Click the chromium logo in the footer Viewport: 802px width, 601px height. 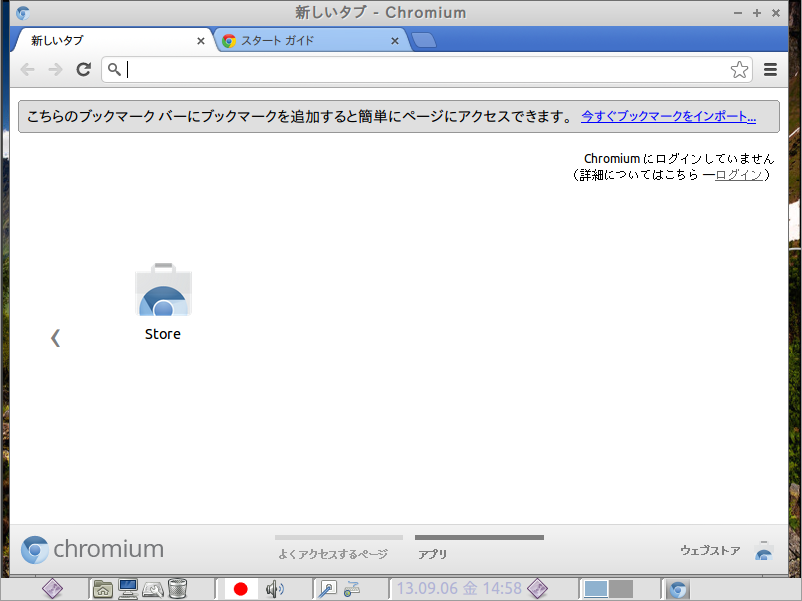click(x=92, y=549)
